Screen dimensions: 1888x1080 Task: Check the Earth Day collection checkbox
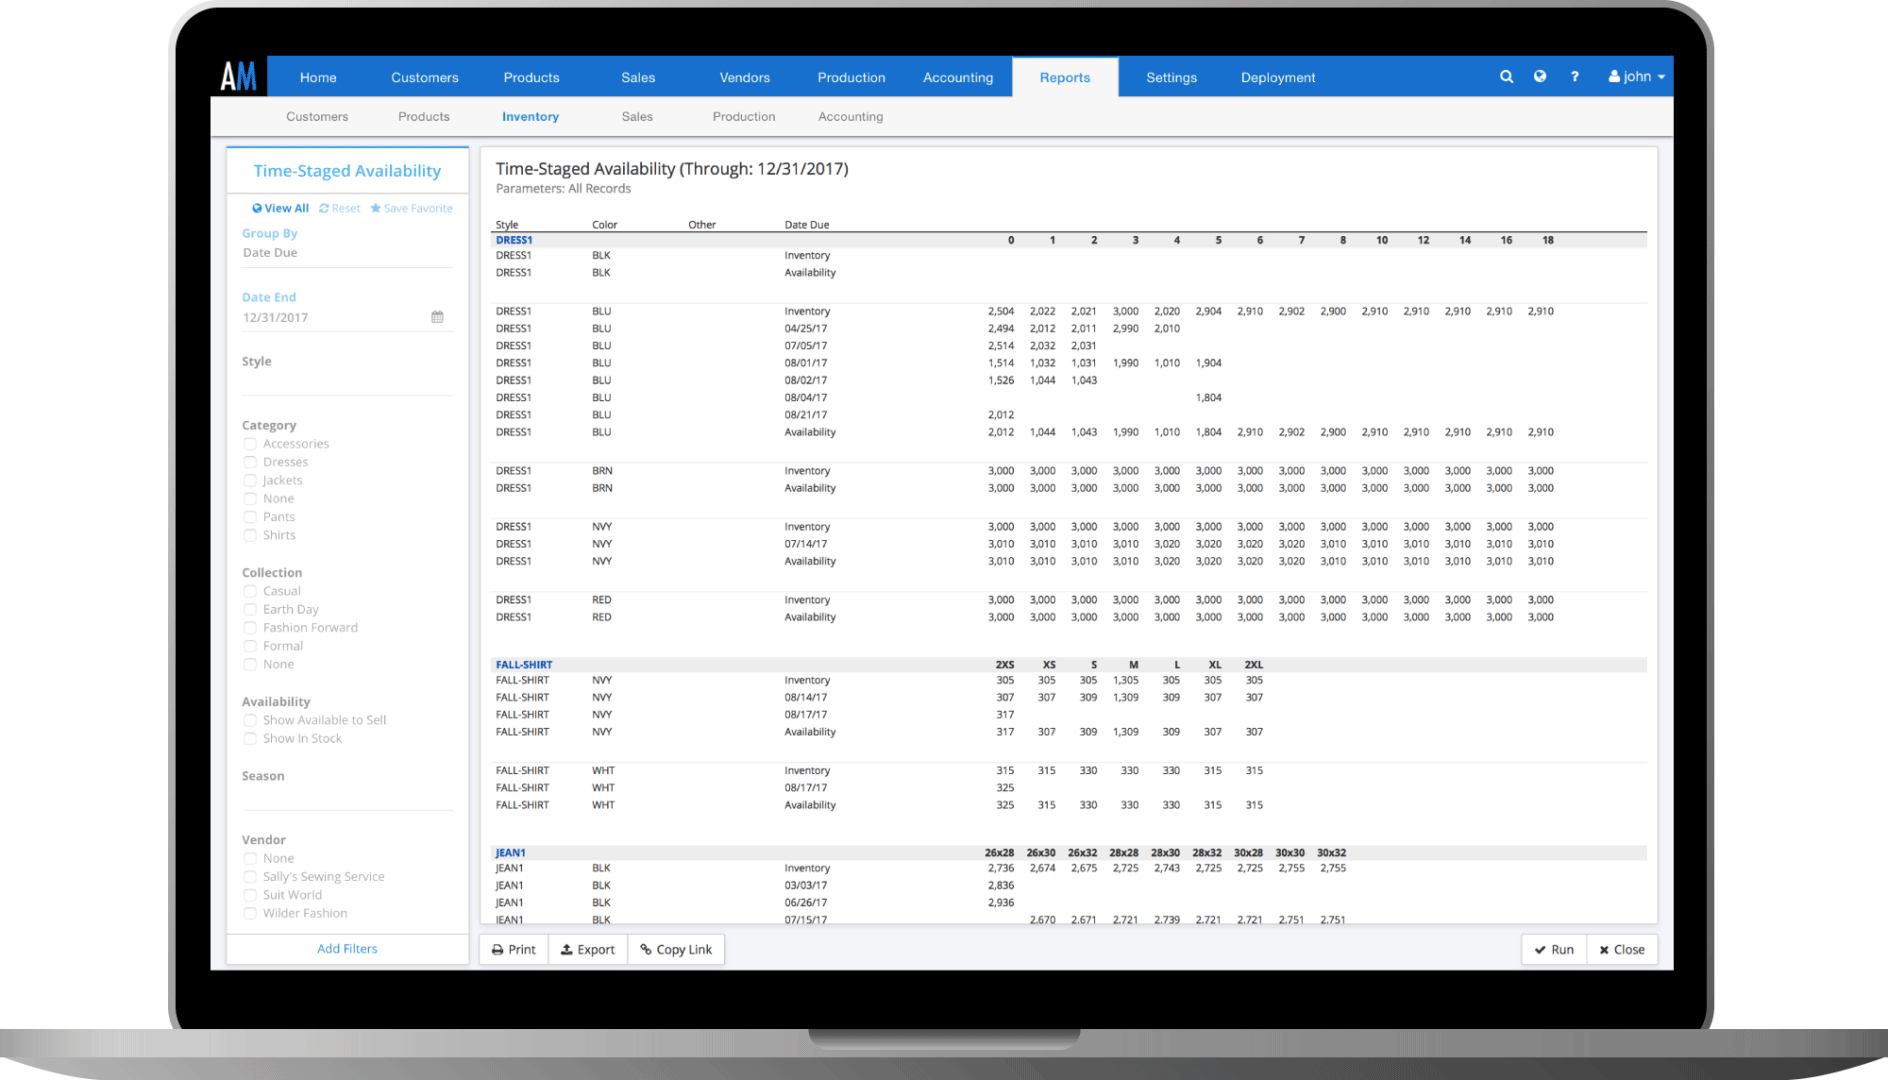tap(250, 609)
